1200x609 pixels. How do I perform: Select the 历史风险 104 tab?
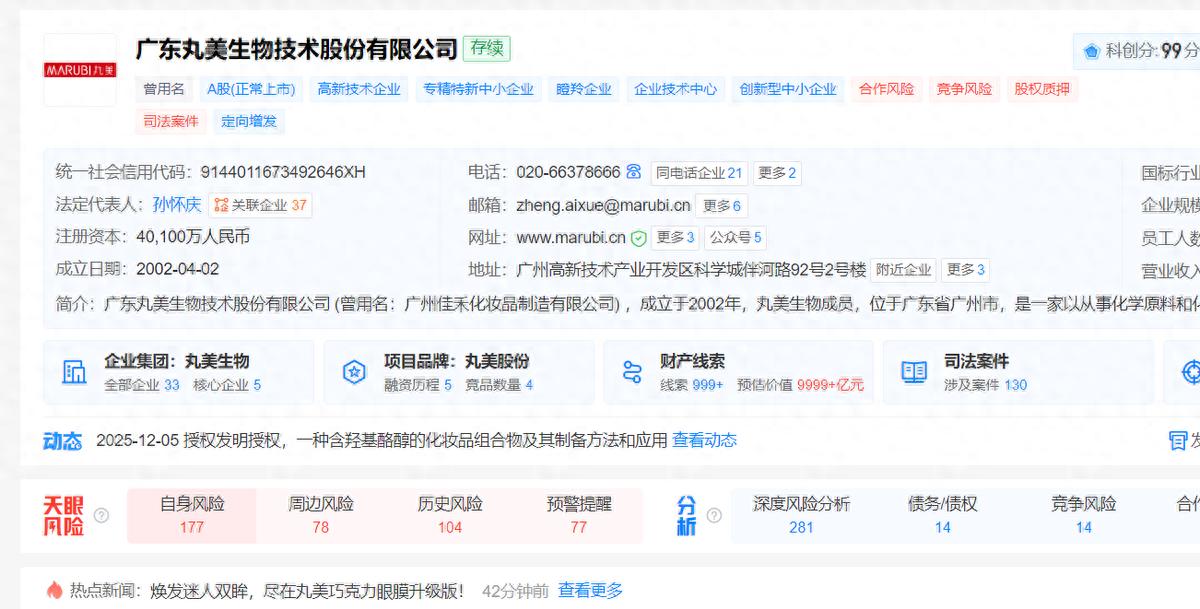pos(450,515)
